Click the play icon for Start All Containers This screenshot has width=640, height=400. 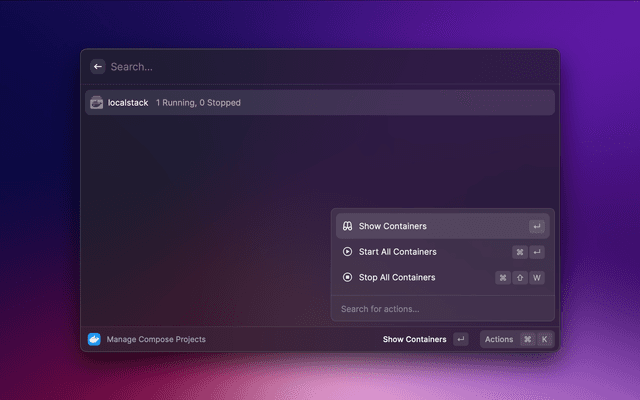tap(347, 252)
